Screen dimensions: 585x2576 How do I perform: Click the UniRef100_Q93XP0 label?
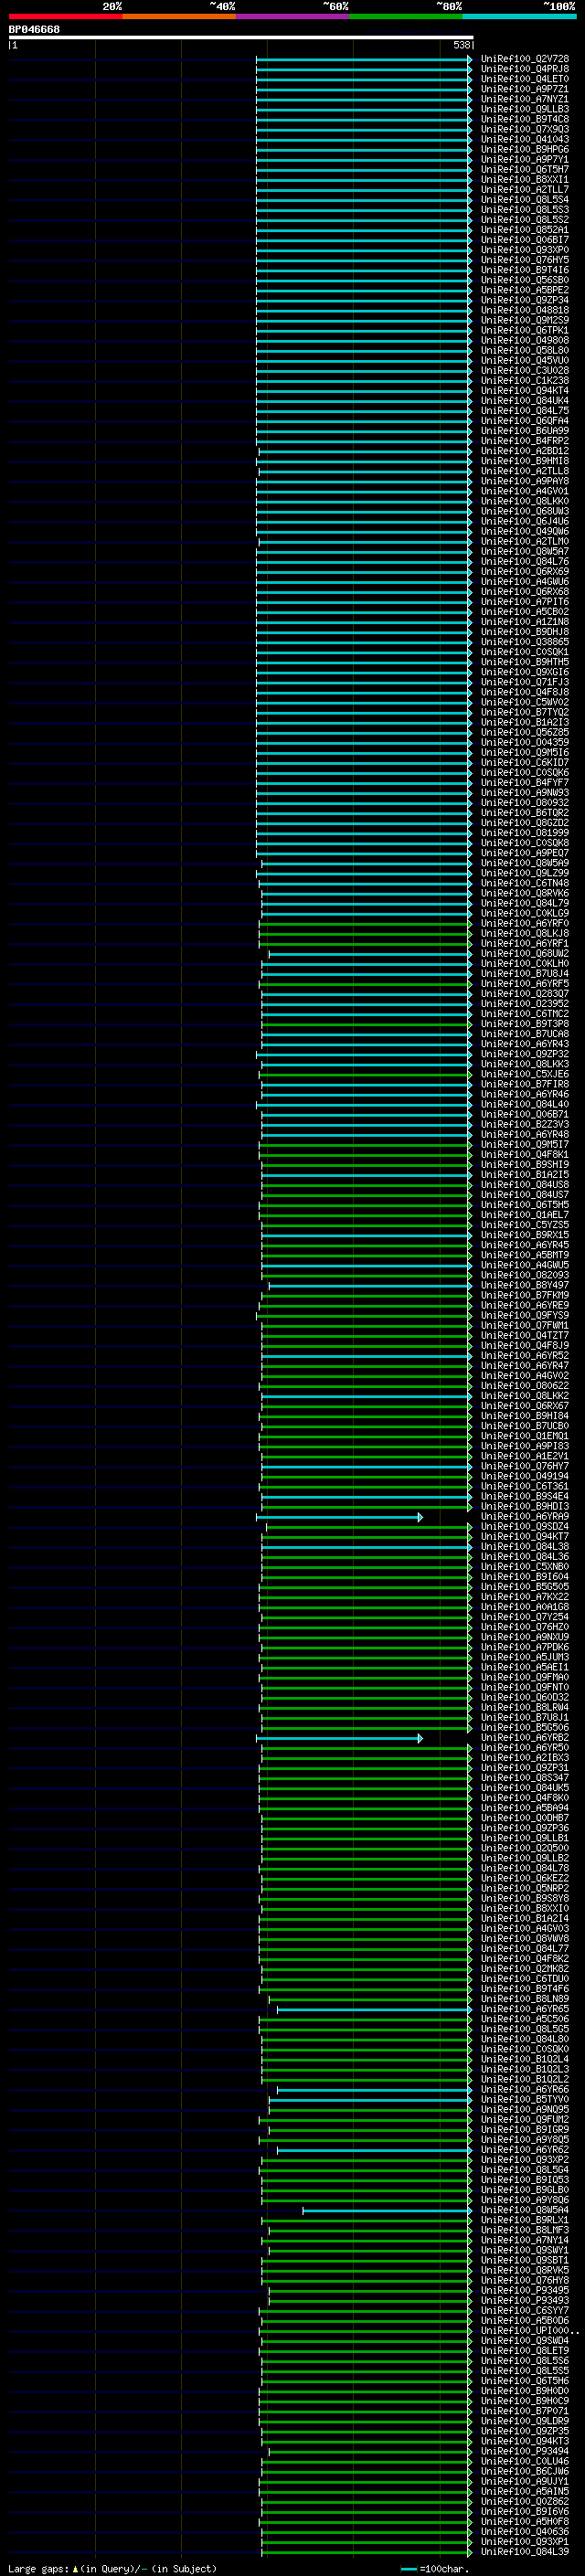coord(524,250)
